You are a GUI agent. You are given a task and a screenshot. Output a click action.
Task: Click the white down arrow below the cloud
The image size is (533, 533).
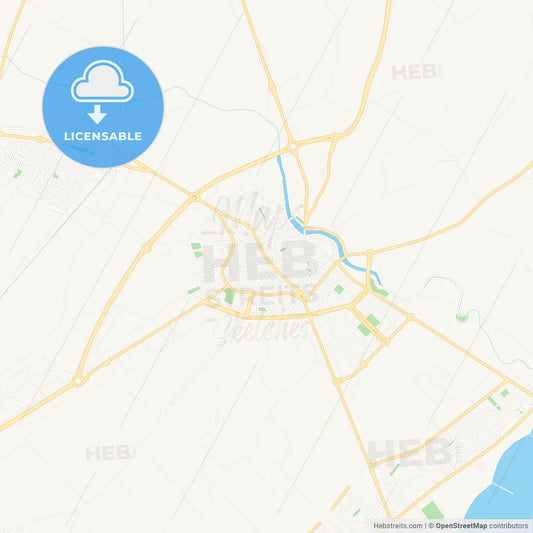click(97, 115)
